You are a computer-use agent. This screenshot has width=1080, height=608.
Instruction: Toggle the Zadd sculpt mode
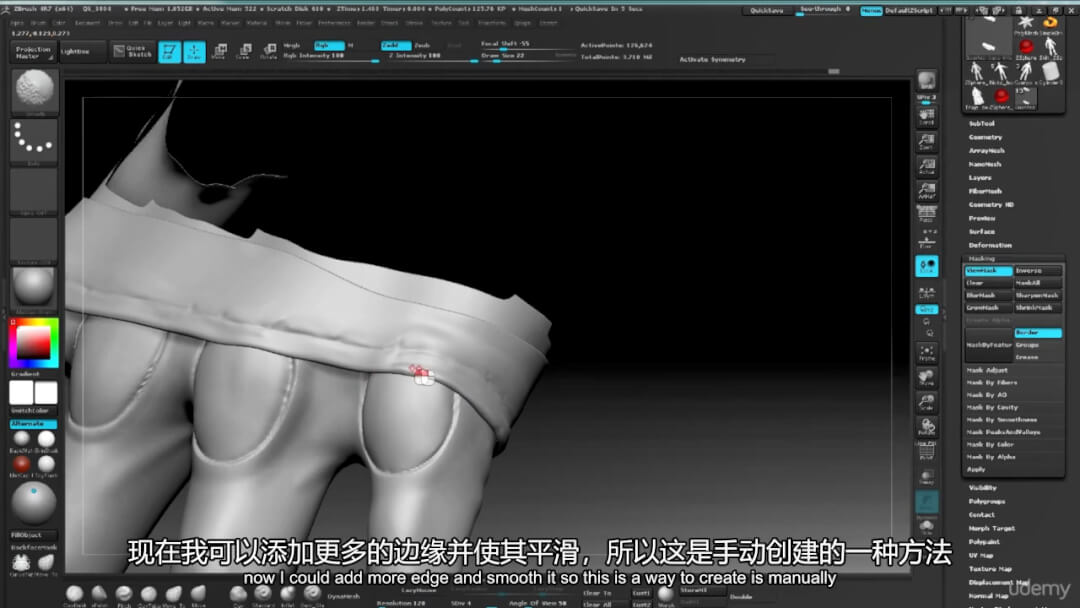[395, 45]
